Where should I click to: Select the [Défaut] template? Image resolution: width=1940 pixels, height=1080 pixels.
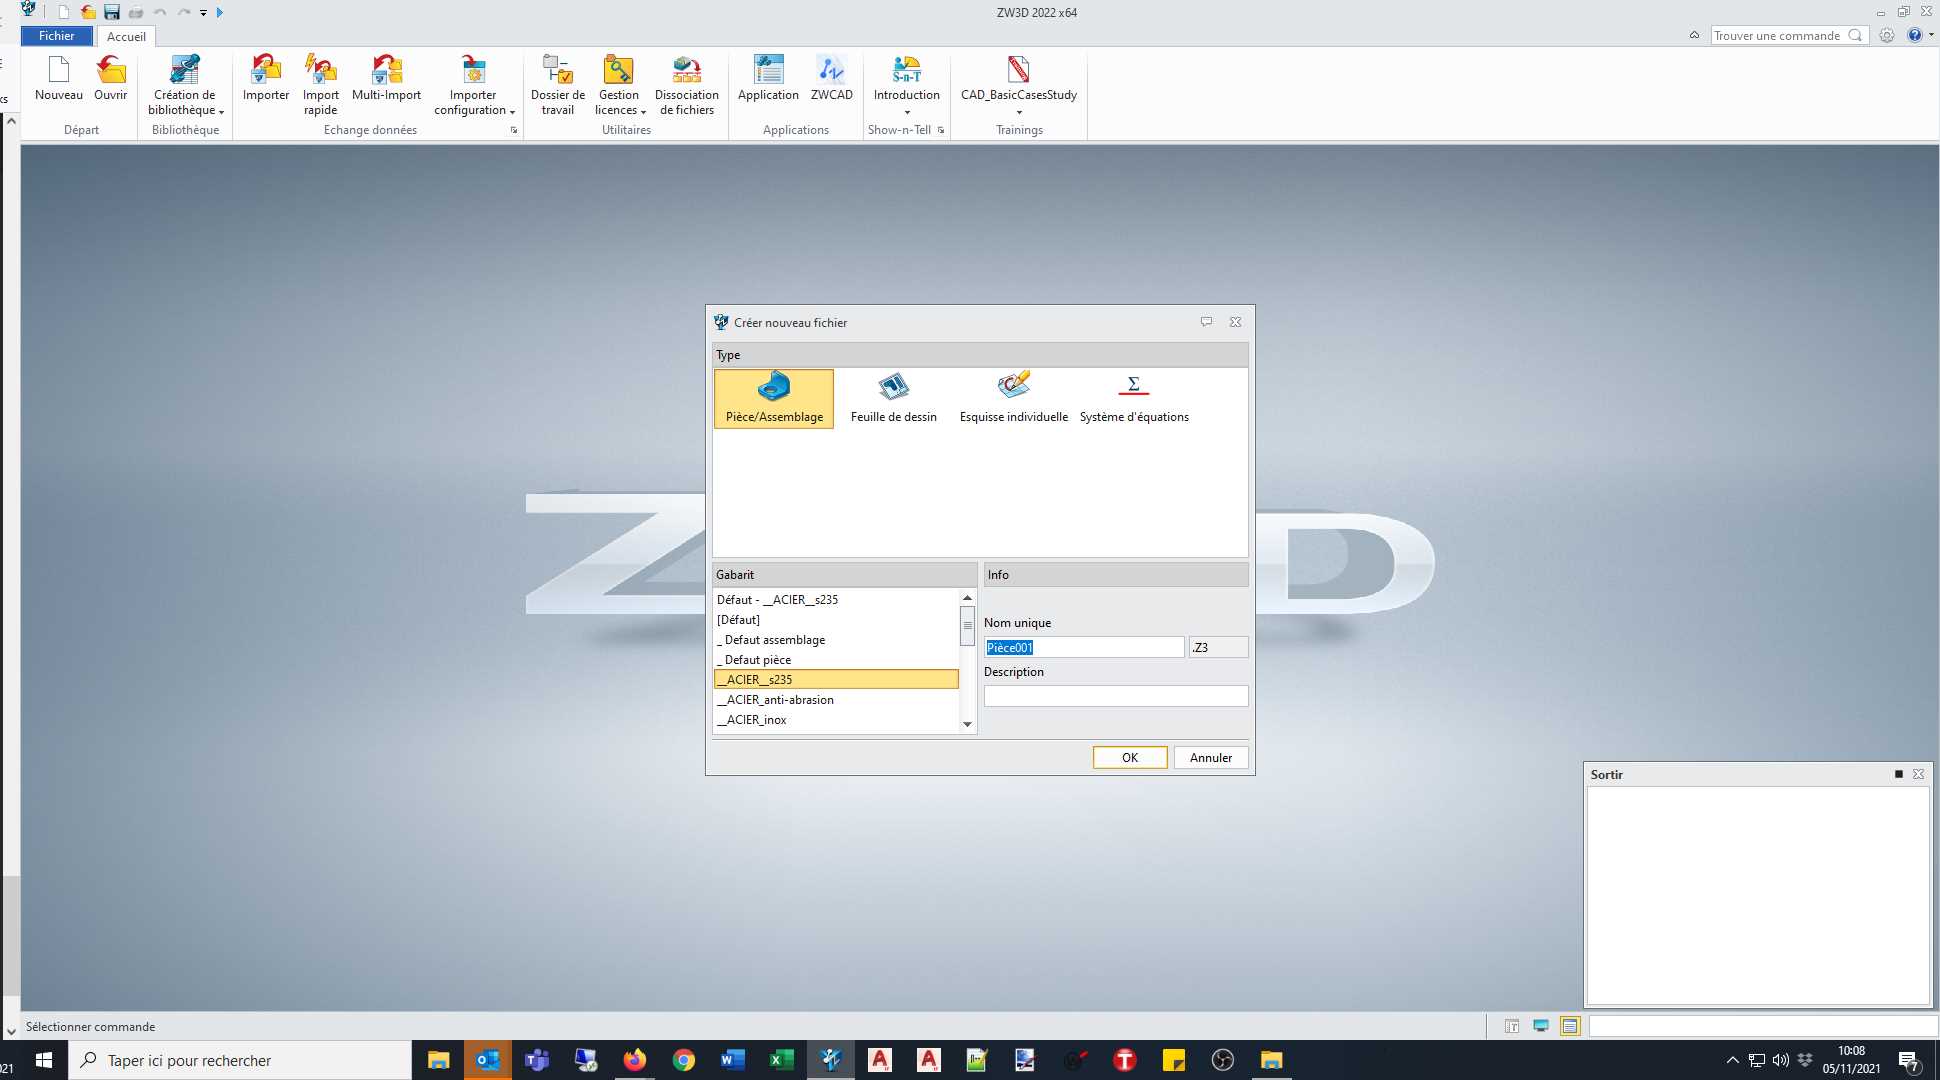(836, 619)
